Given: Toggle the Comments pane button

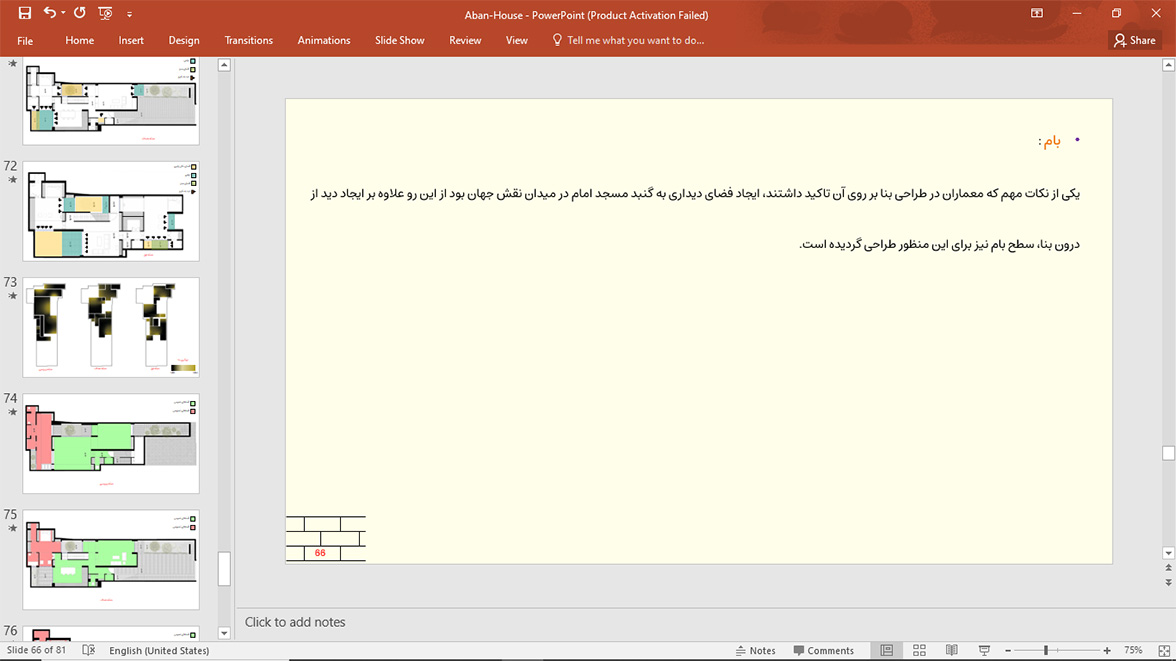Looking at the screenshot, I should click(x=824, y=650).
